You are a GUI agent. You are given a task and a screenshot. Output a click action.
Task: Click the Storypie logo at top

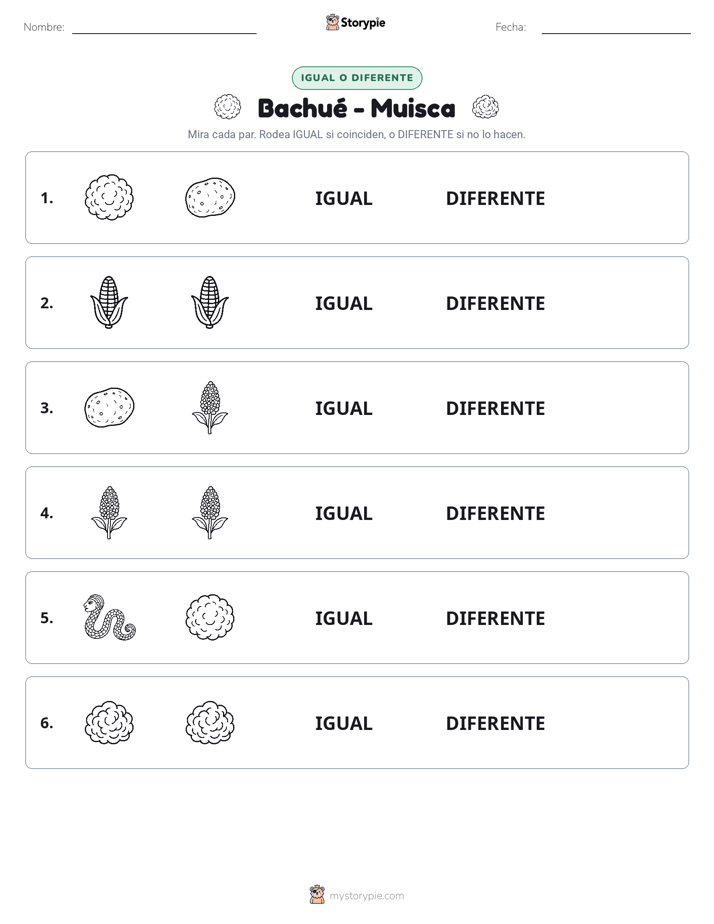click(355, 22)
